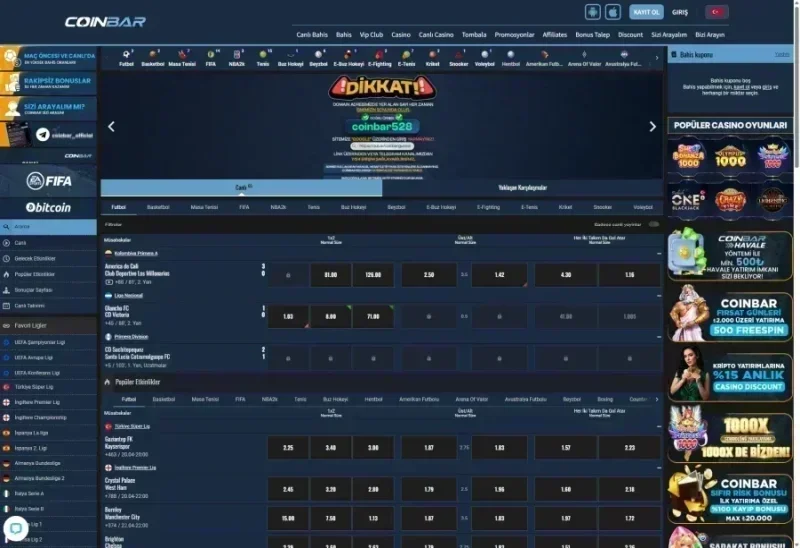Select odds 2.45 for Crystal Palace
Image resolution: width=800 pixels, height=548 pixels.
[288, 489]
